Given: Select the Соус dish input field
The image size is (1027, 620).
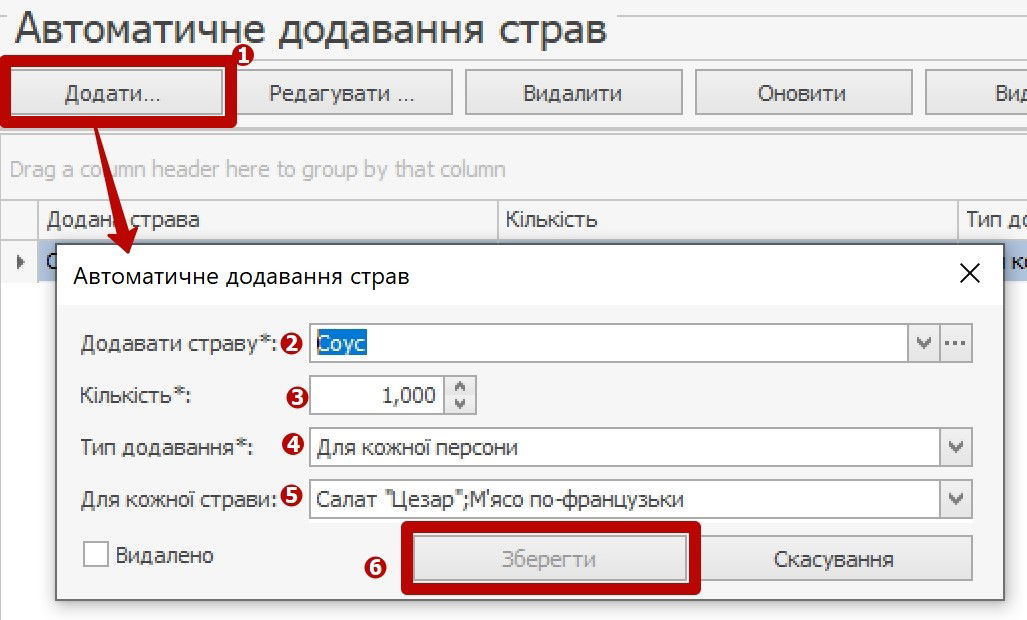Looking at the screenshot, I should [608, 344].
